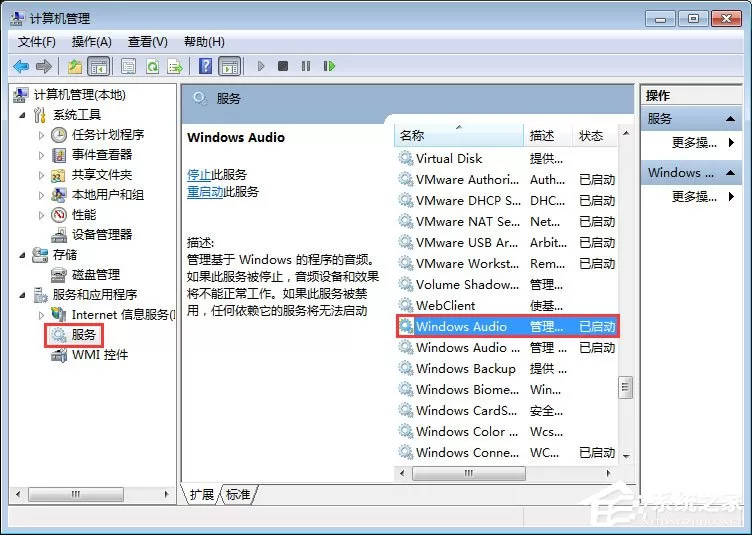The width and height of the screenshot is (752, 535).
Task: Open the 帮助(H) menu
Action: (204, 42)
